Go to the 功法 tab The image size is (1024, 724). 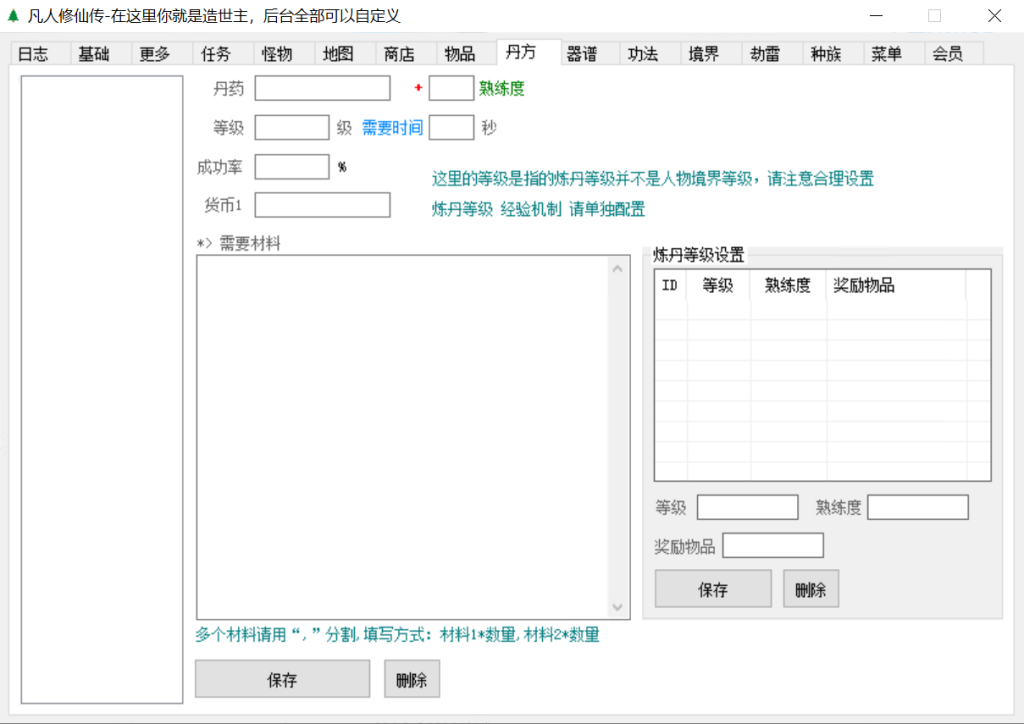coord(643,54)
